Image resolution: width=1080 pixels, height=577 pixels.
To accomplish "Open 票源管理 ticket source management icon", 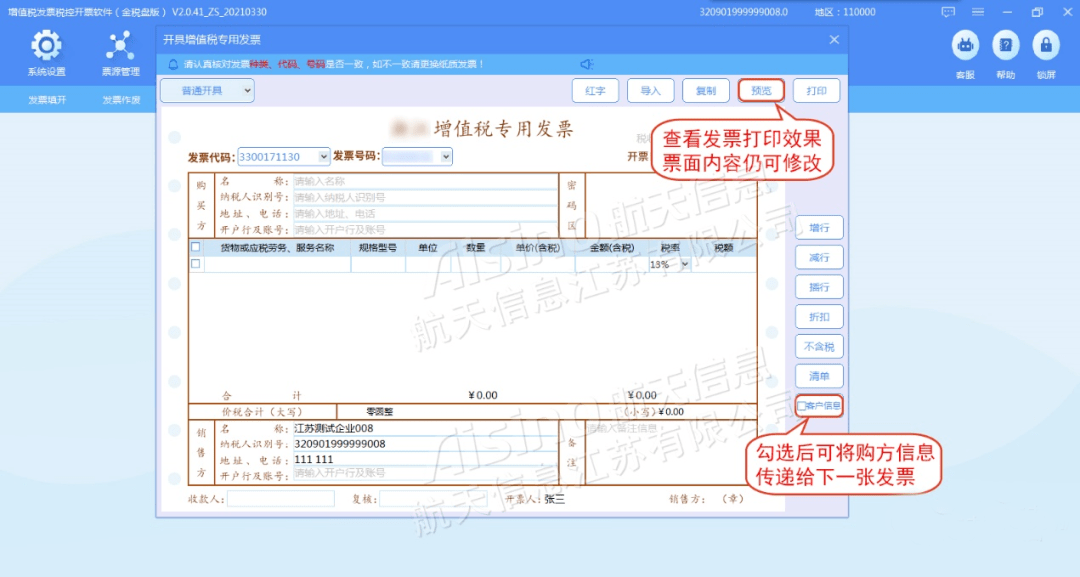I will point(120,46).
